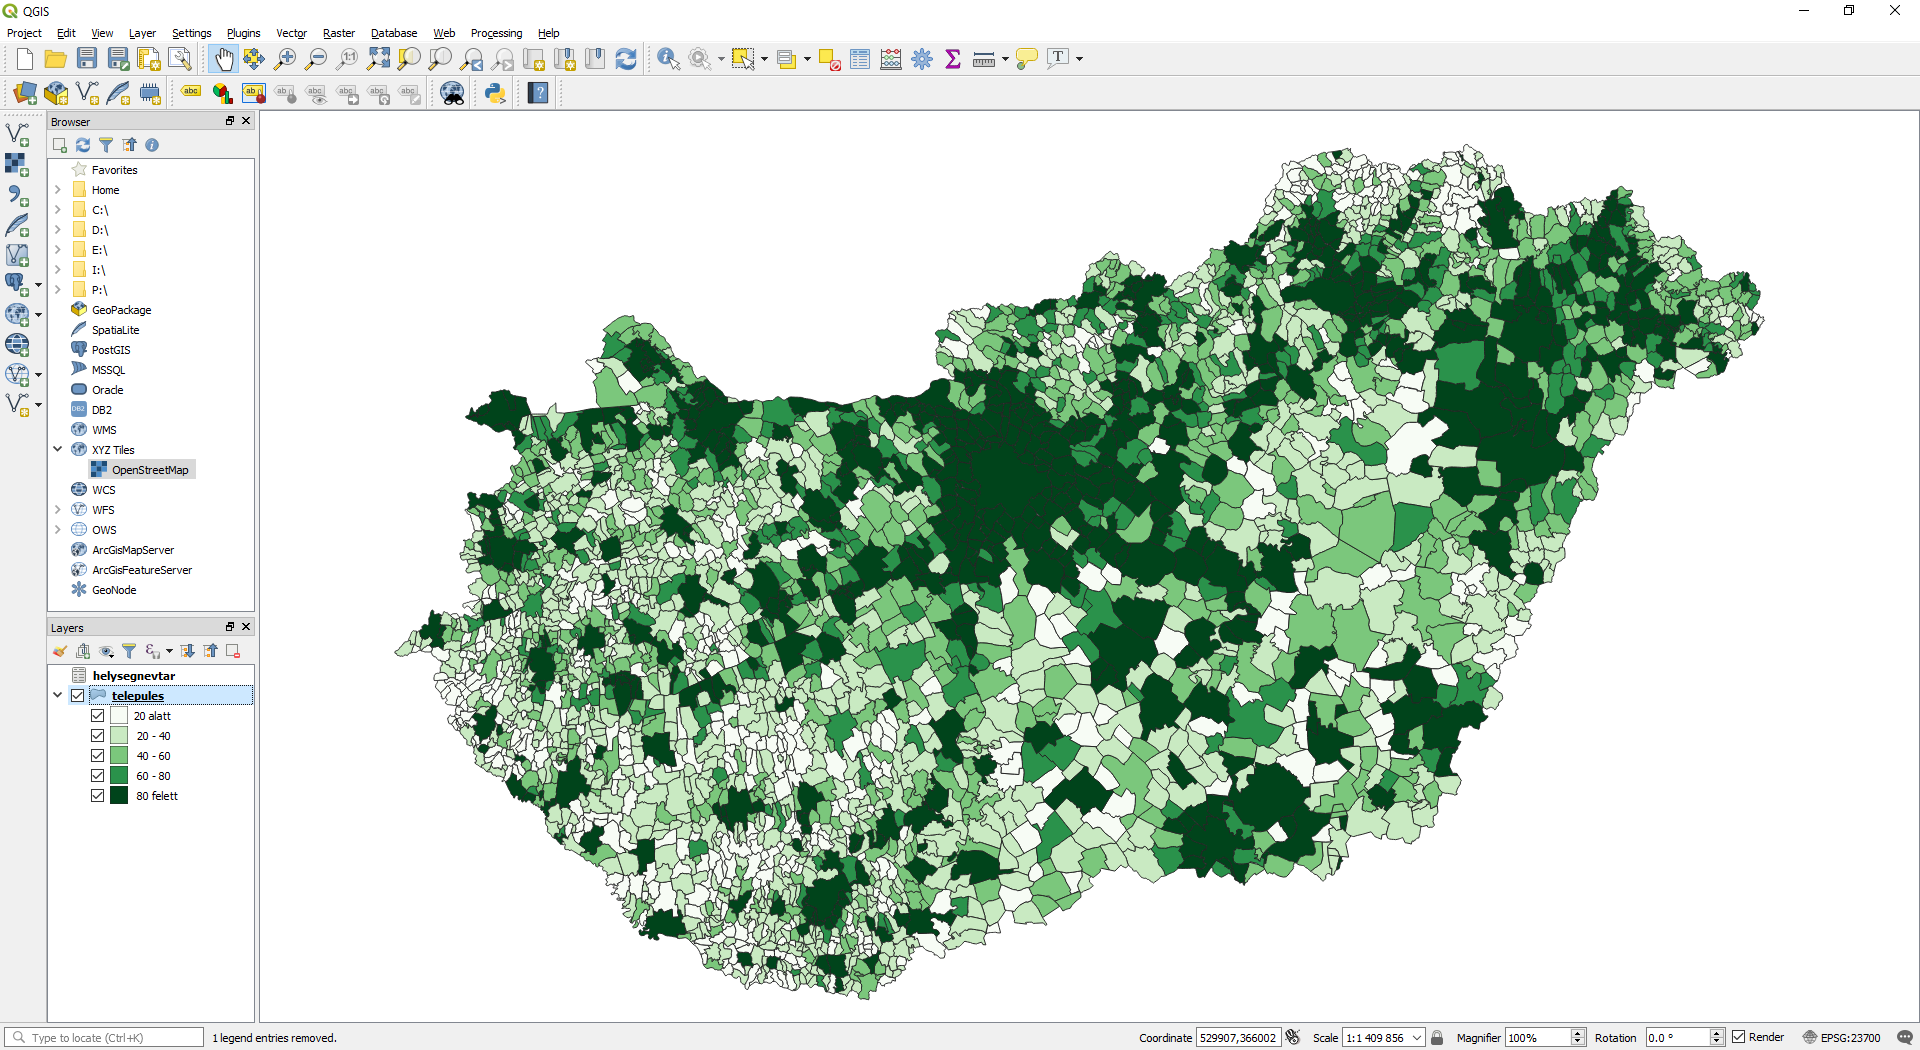The width and height of the screenshot is (1920, 1050).
Task: Uncheck the '80 felett' legend class
Action: coord(97,795)
